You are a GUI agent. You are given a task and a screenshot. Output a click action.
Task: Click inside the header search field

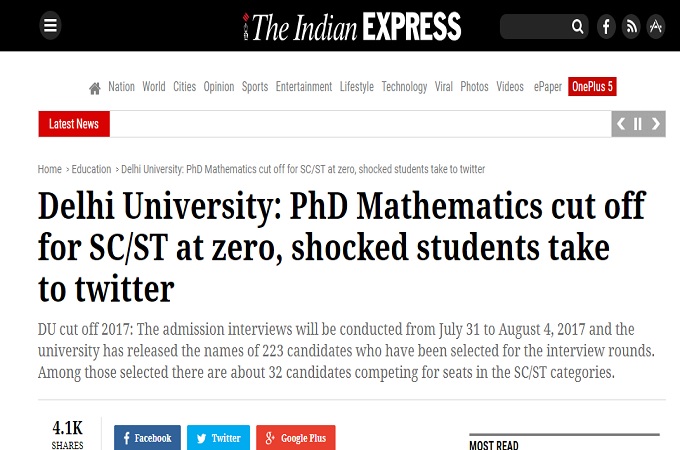(x=535, y=27)
